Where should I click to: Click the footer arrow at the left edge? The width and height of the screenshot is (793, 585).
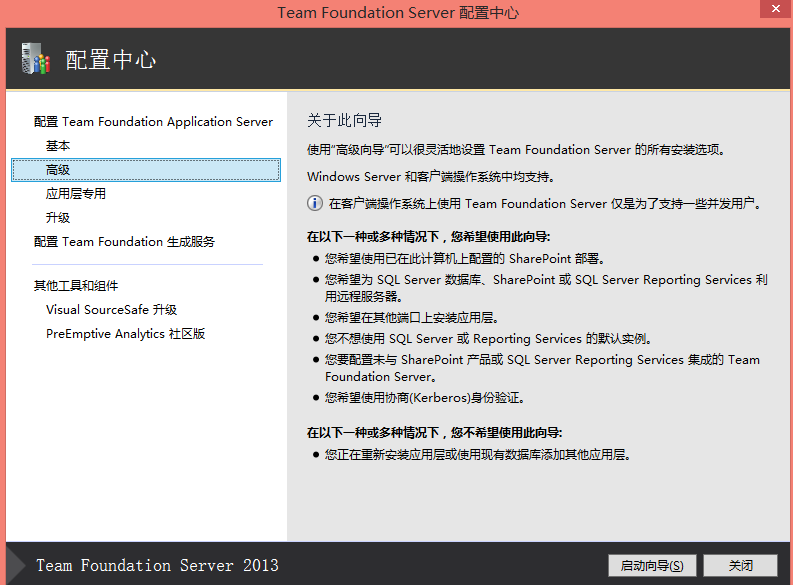coord(16,564)
